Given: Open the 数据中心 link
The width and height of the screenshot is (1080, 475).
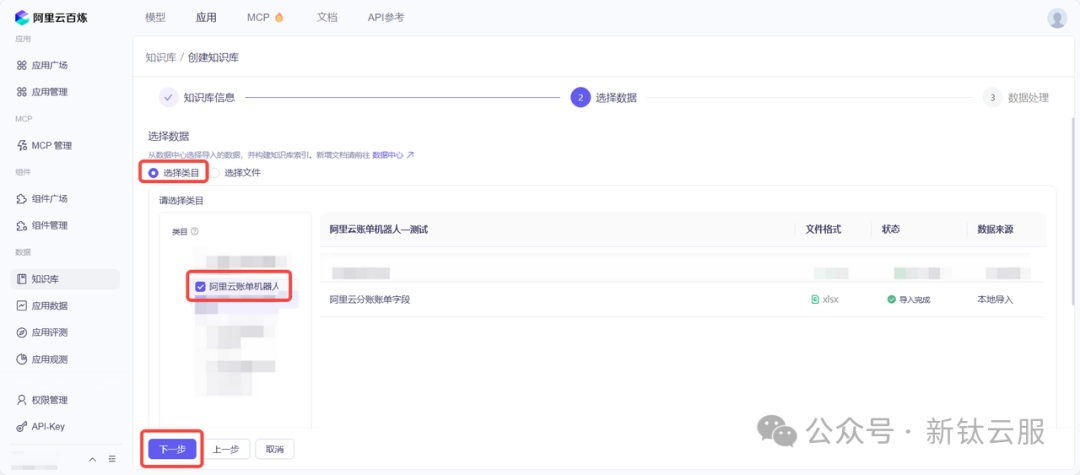Looking at the screenshot, I should (393, 156).
